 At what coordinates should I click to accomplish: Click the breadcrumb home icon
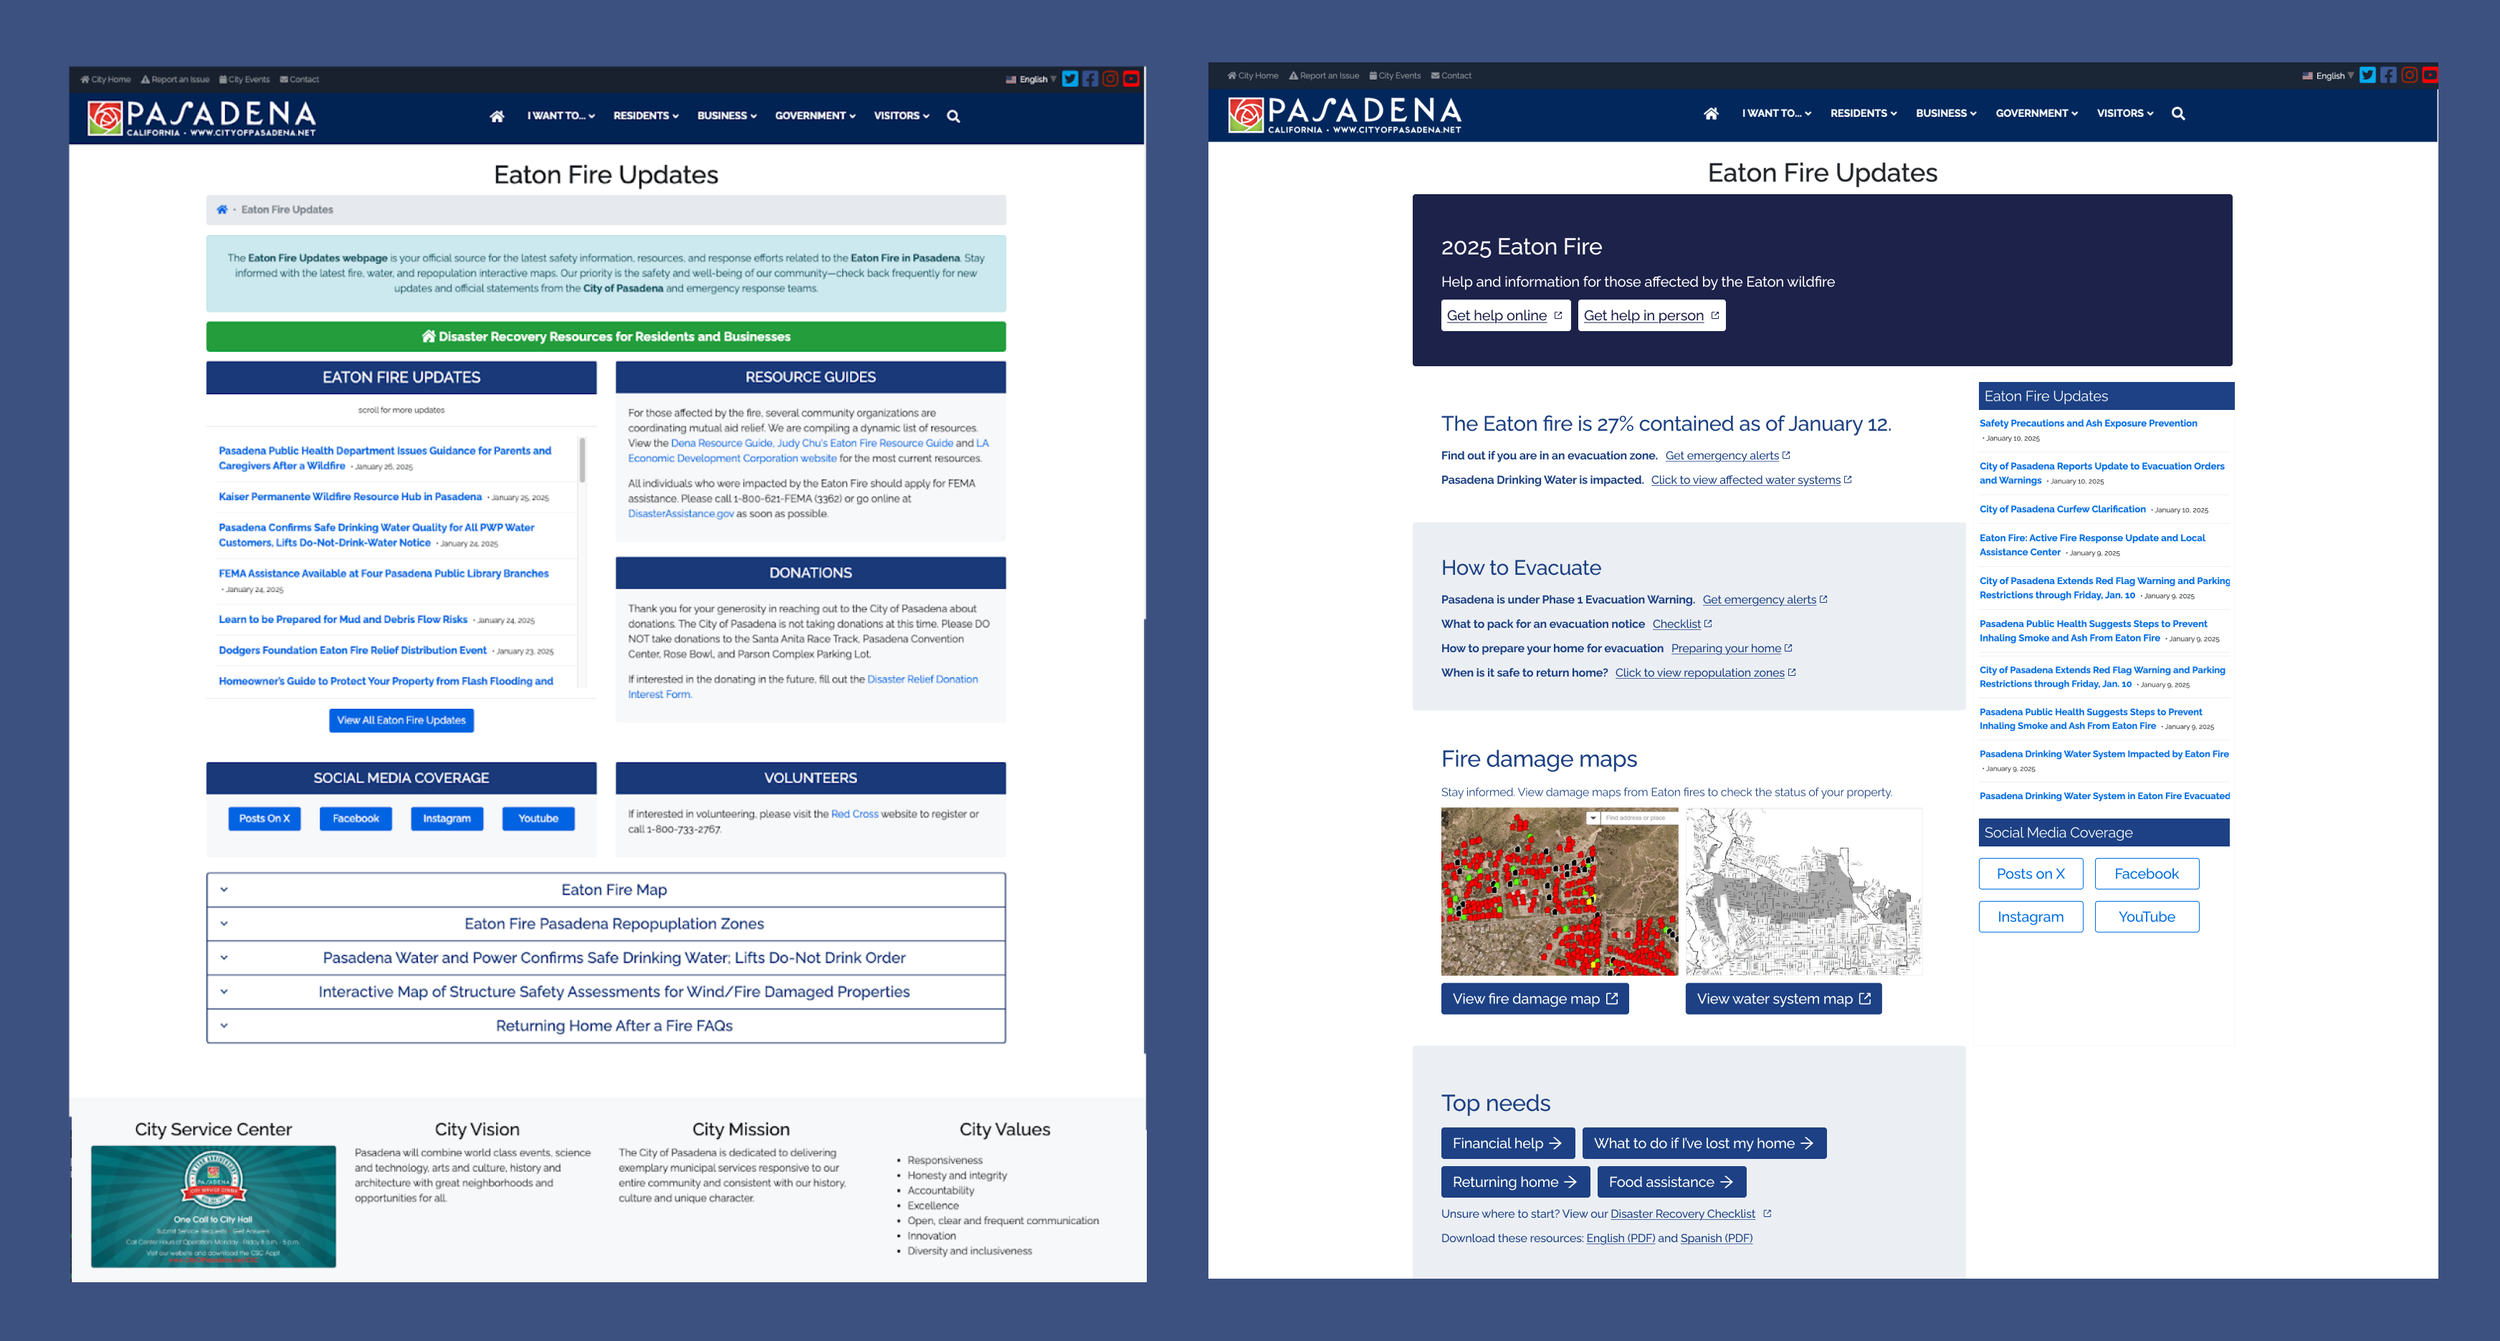click(x=222, y=210)
